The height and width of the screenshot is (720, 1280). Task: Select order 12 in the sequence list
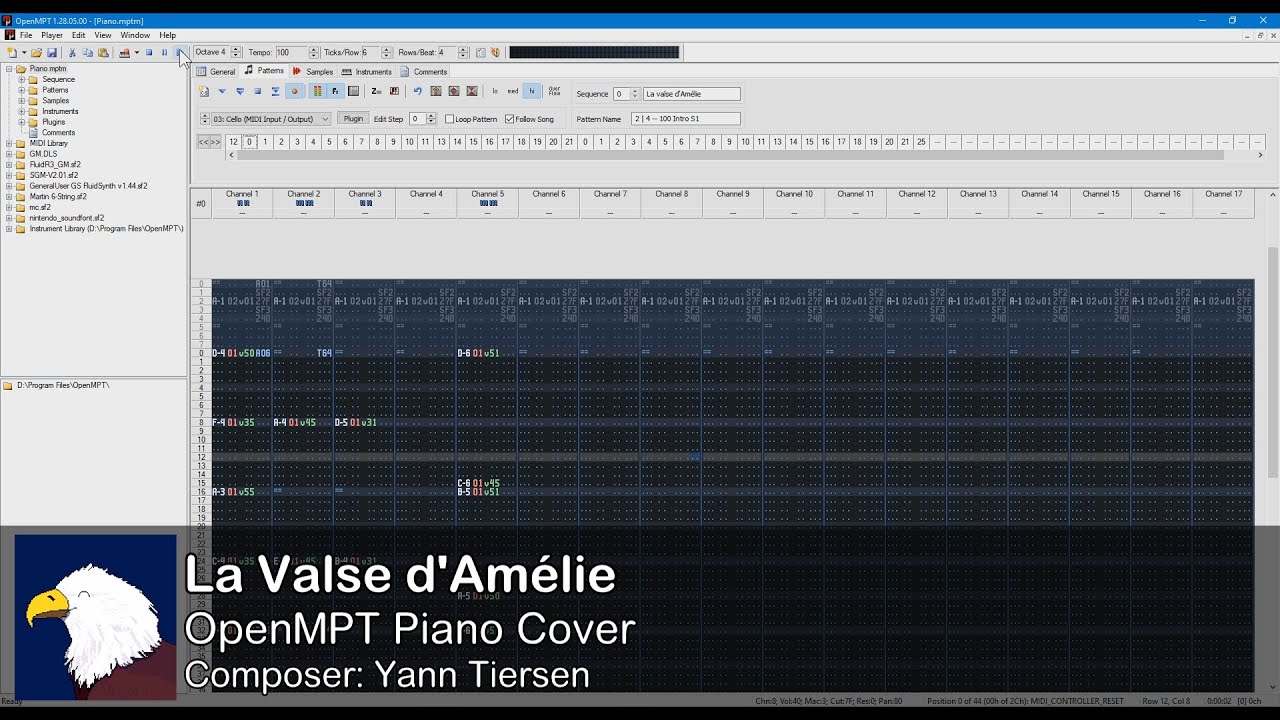point(233,142)
